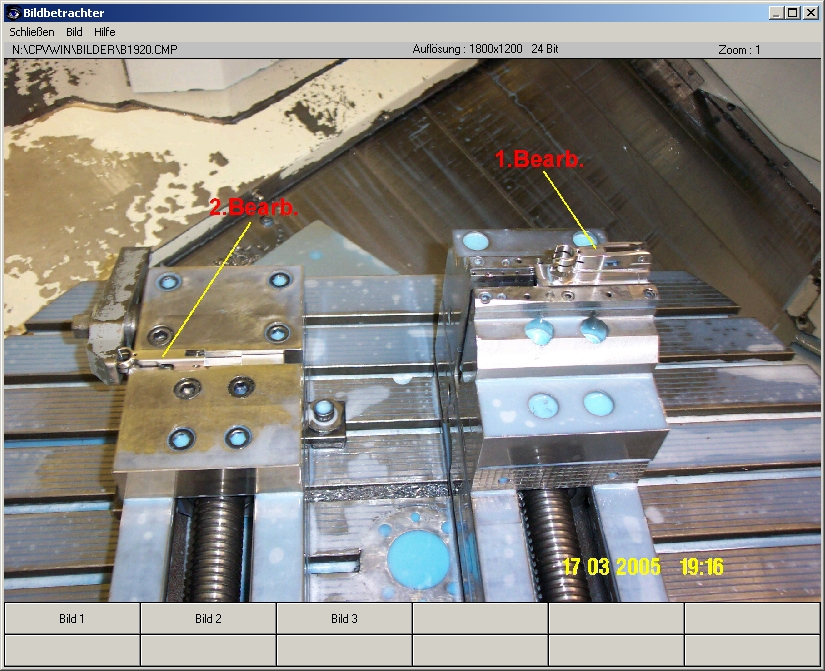This screenshot has width=825, height=671.
Task: Select the Bild 3 button
Action: pyautogui.click(x=344, y=618)
